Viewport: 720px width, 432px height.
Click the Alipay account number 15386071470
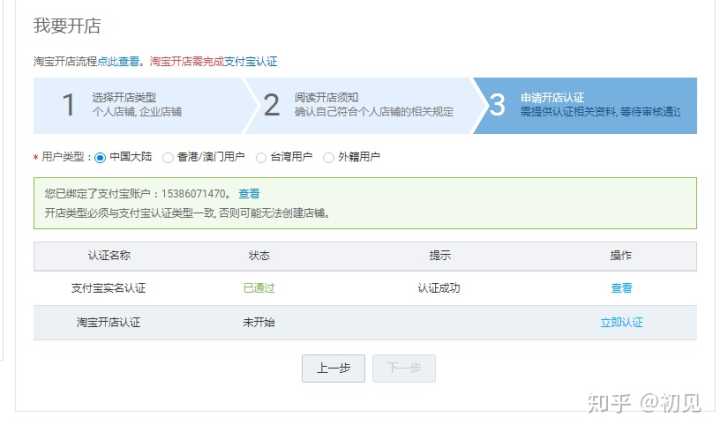click(193, 194)
